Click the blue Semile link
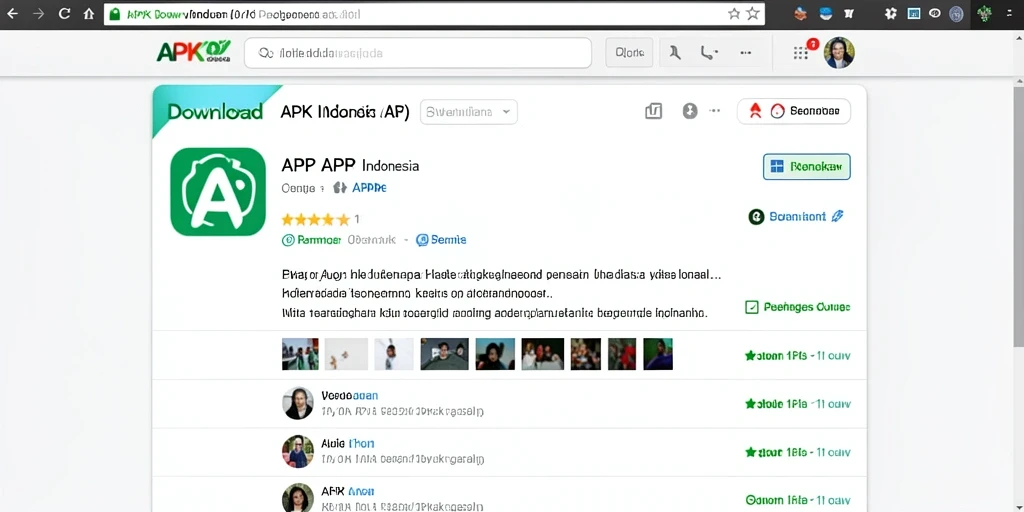Screen dimensions: 1024x512 click(x=449, y=240)
